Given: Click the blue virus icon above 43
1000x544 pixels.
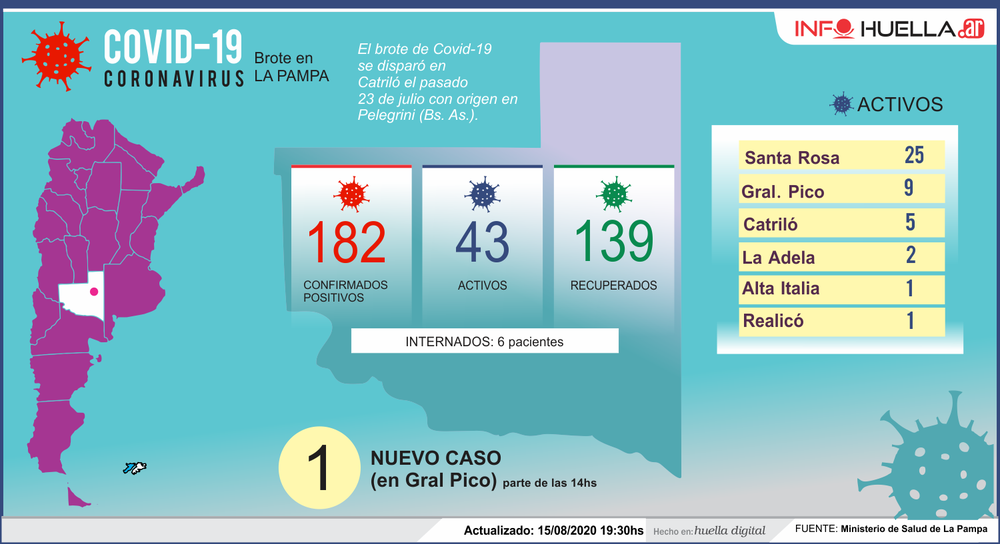Looking at the screenshot, I should point(482,193).
